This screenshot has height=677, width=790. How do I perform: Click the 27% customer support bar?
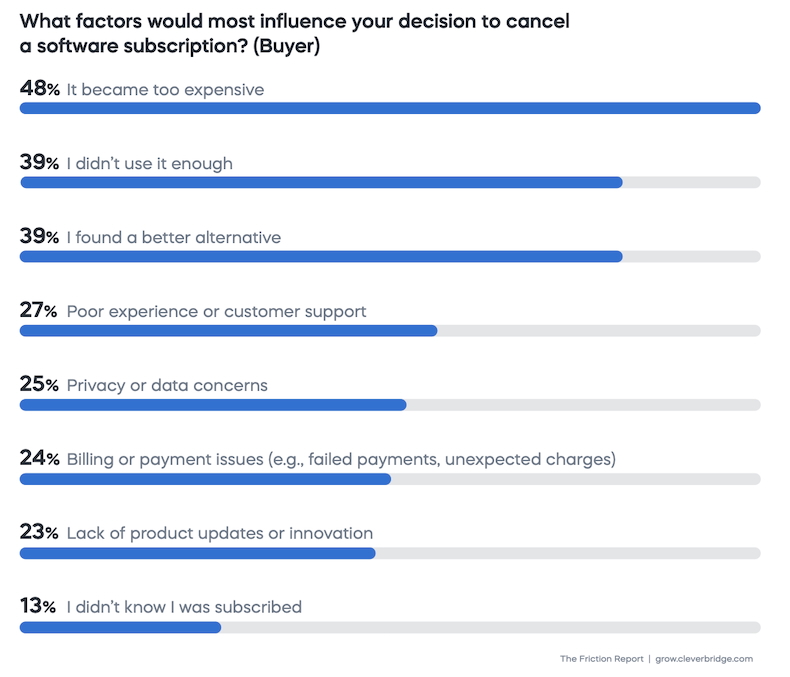tap(228, 330)
